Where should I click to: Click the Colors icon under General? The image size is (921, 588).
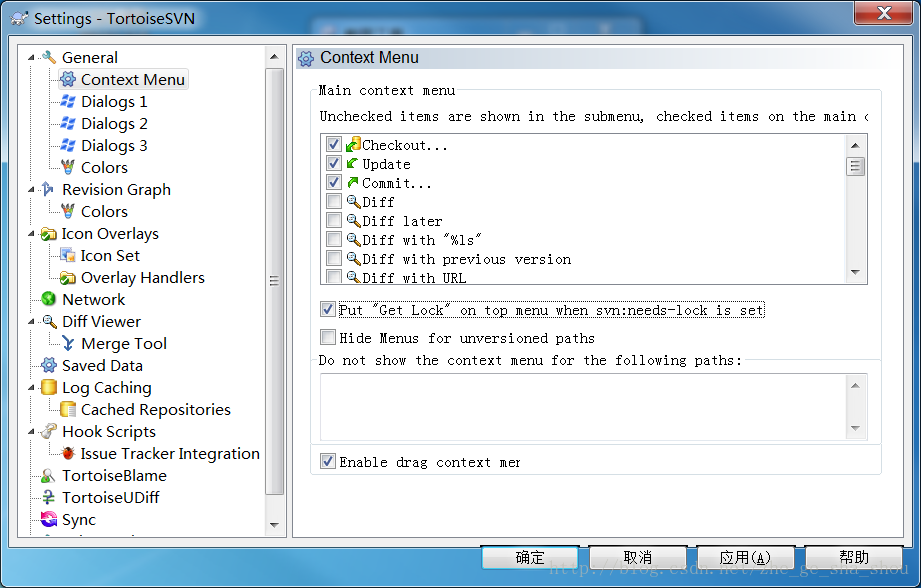pos(68,167)
